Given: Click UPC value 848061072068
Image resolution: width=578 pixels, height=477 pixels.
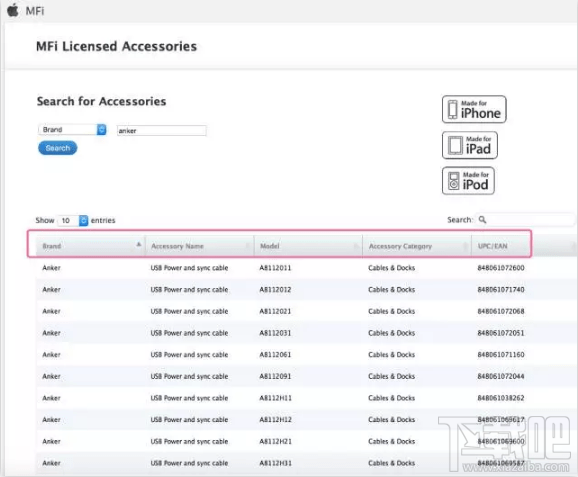Looking at the screenshot, I should point(501,311).
